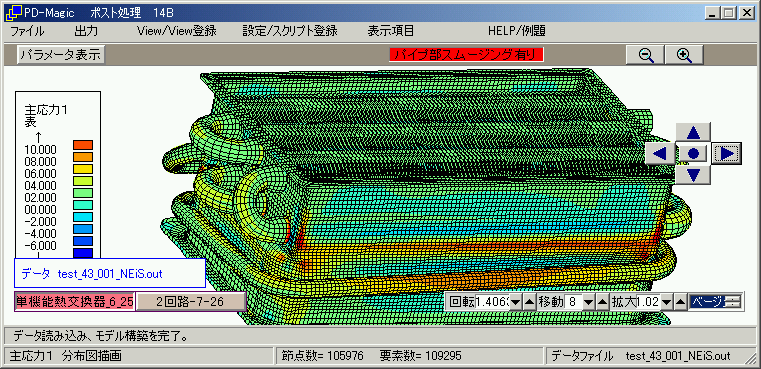Decrease 拡大 value with down arrow

click(667, 302)
